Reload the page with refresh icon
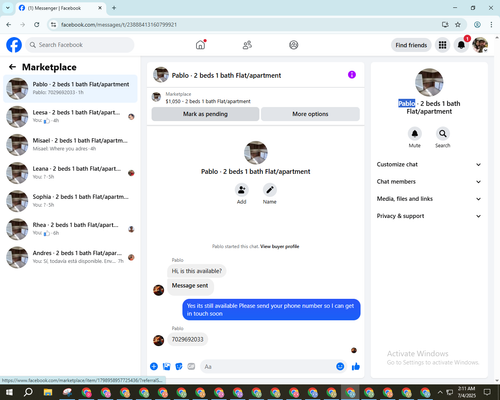This screenshot has width=500, height=400. click(37, 25)
